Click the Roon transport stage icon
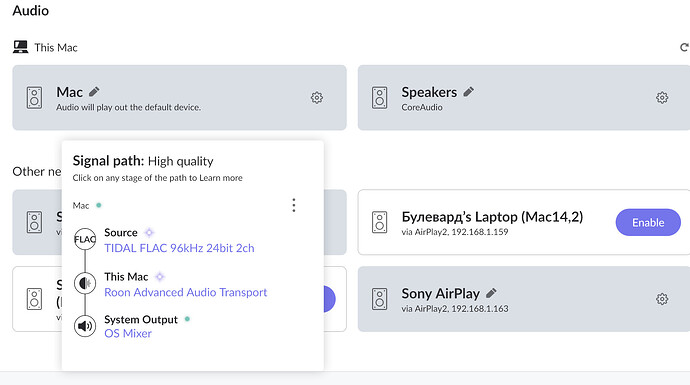Image resolution: width=690 pixels, height=385 pixels. tap(85, 283)
